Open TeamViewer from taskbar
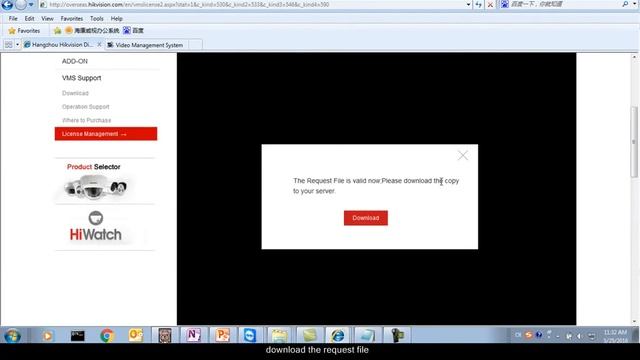This screenshot has width=640, height=360. click(249, 335)
